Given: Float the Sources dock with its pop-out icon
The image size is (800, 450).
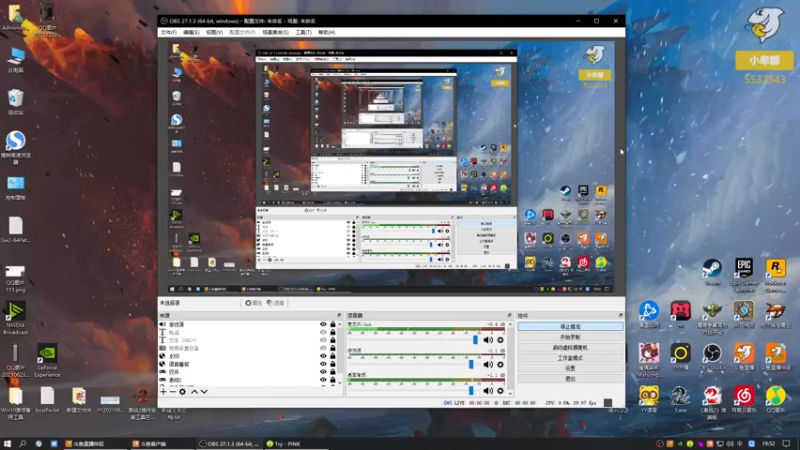Looking at the screenshot, I should pyautogui.click(x=339, y=315).
